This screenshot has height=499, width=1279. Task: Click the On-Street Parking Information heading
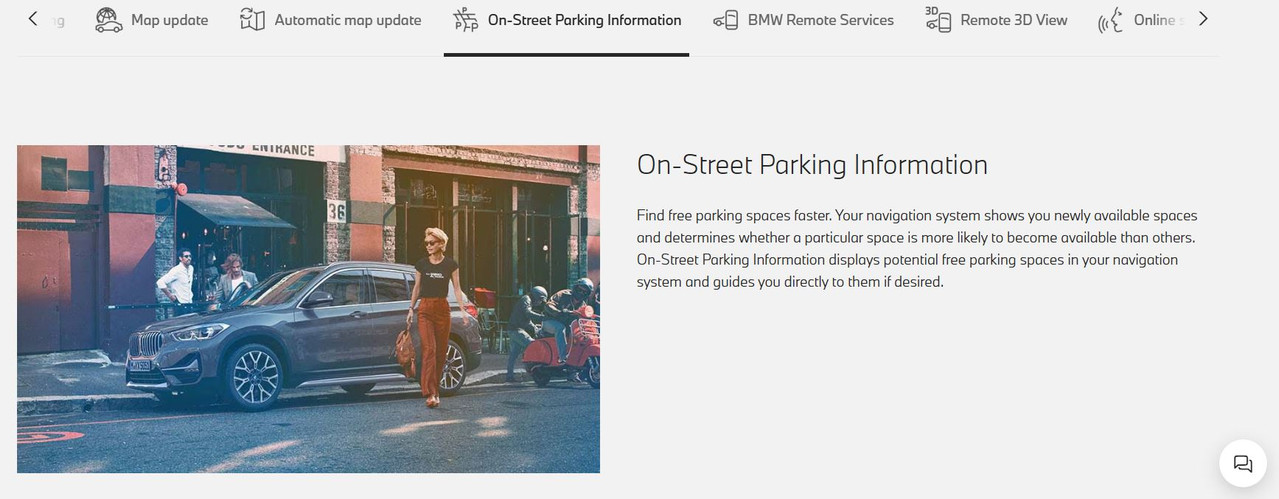(812, 165)
